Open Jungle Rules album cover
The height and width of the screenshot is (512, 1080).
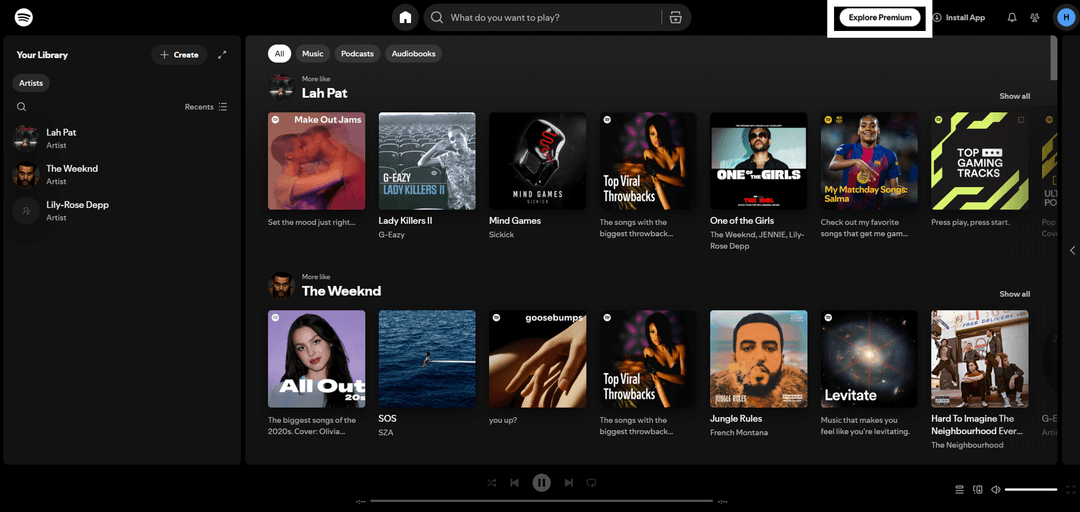[x=758, y=359]
